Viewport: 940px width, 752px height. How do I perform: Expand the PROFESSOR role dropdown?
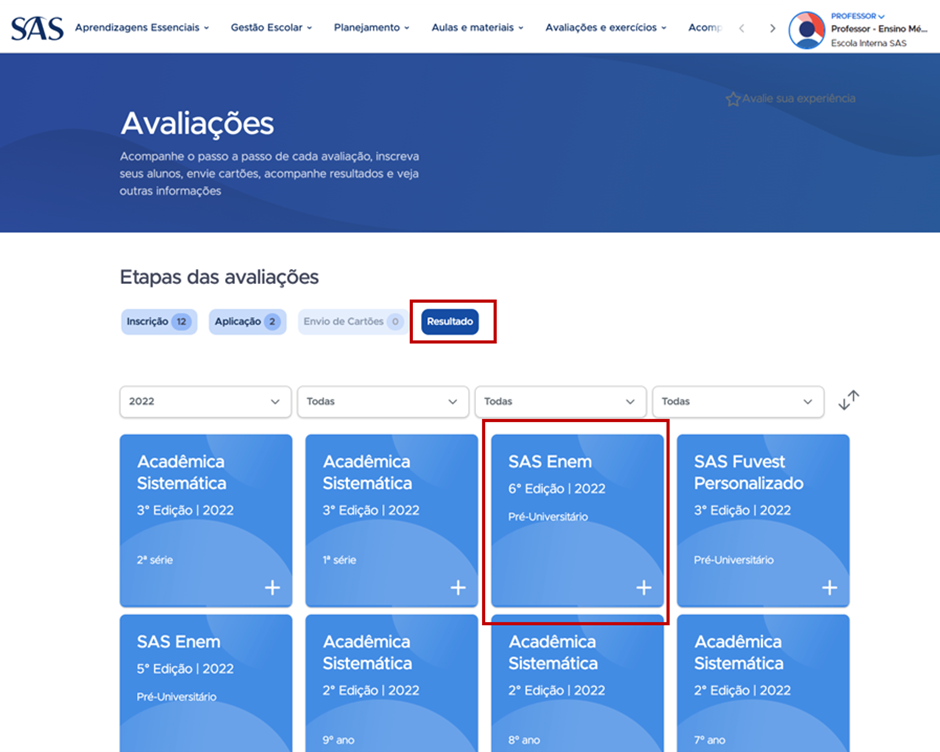857,16
